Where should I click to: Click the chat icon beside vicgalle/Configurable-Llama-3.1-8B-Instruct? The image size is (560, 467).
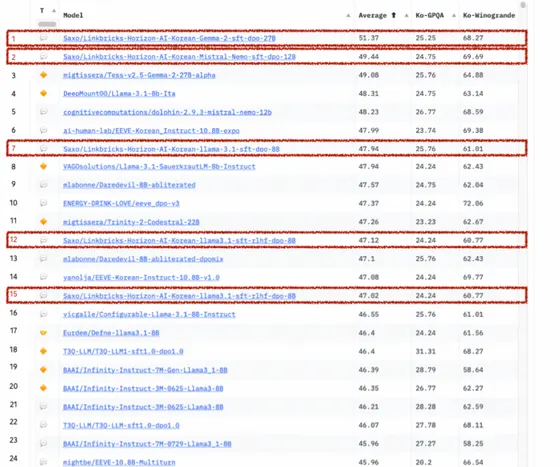44,314
